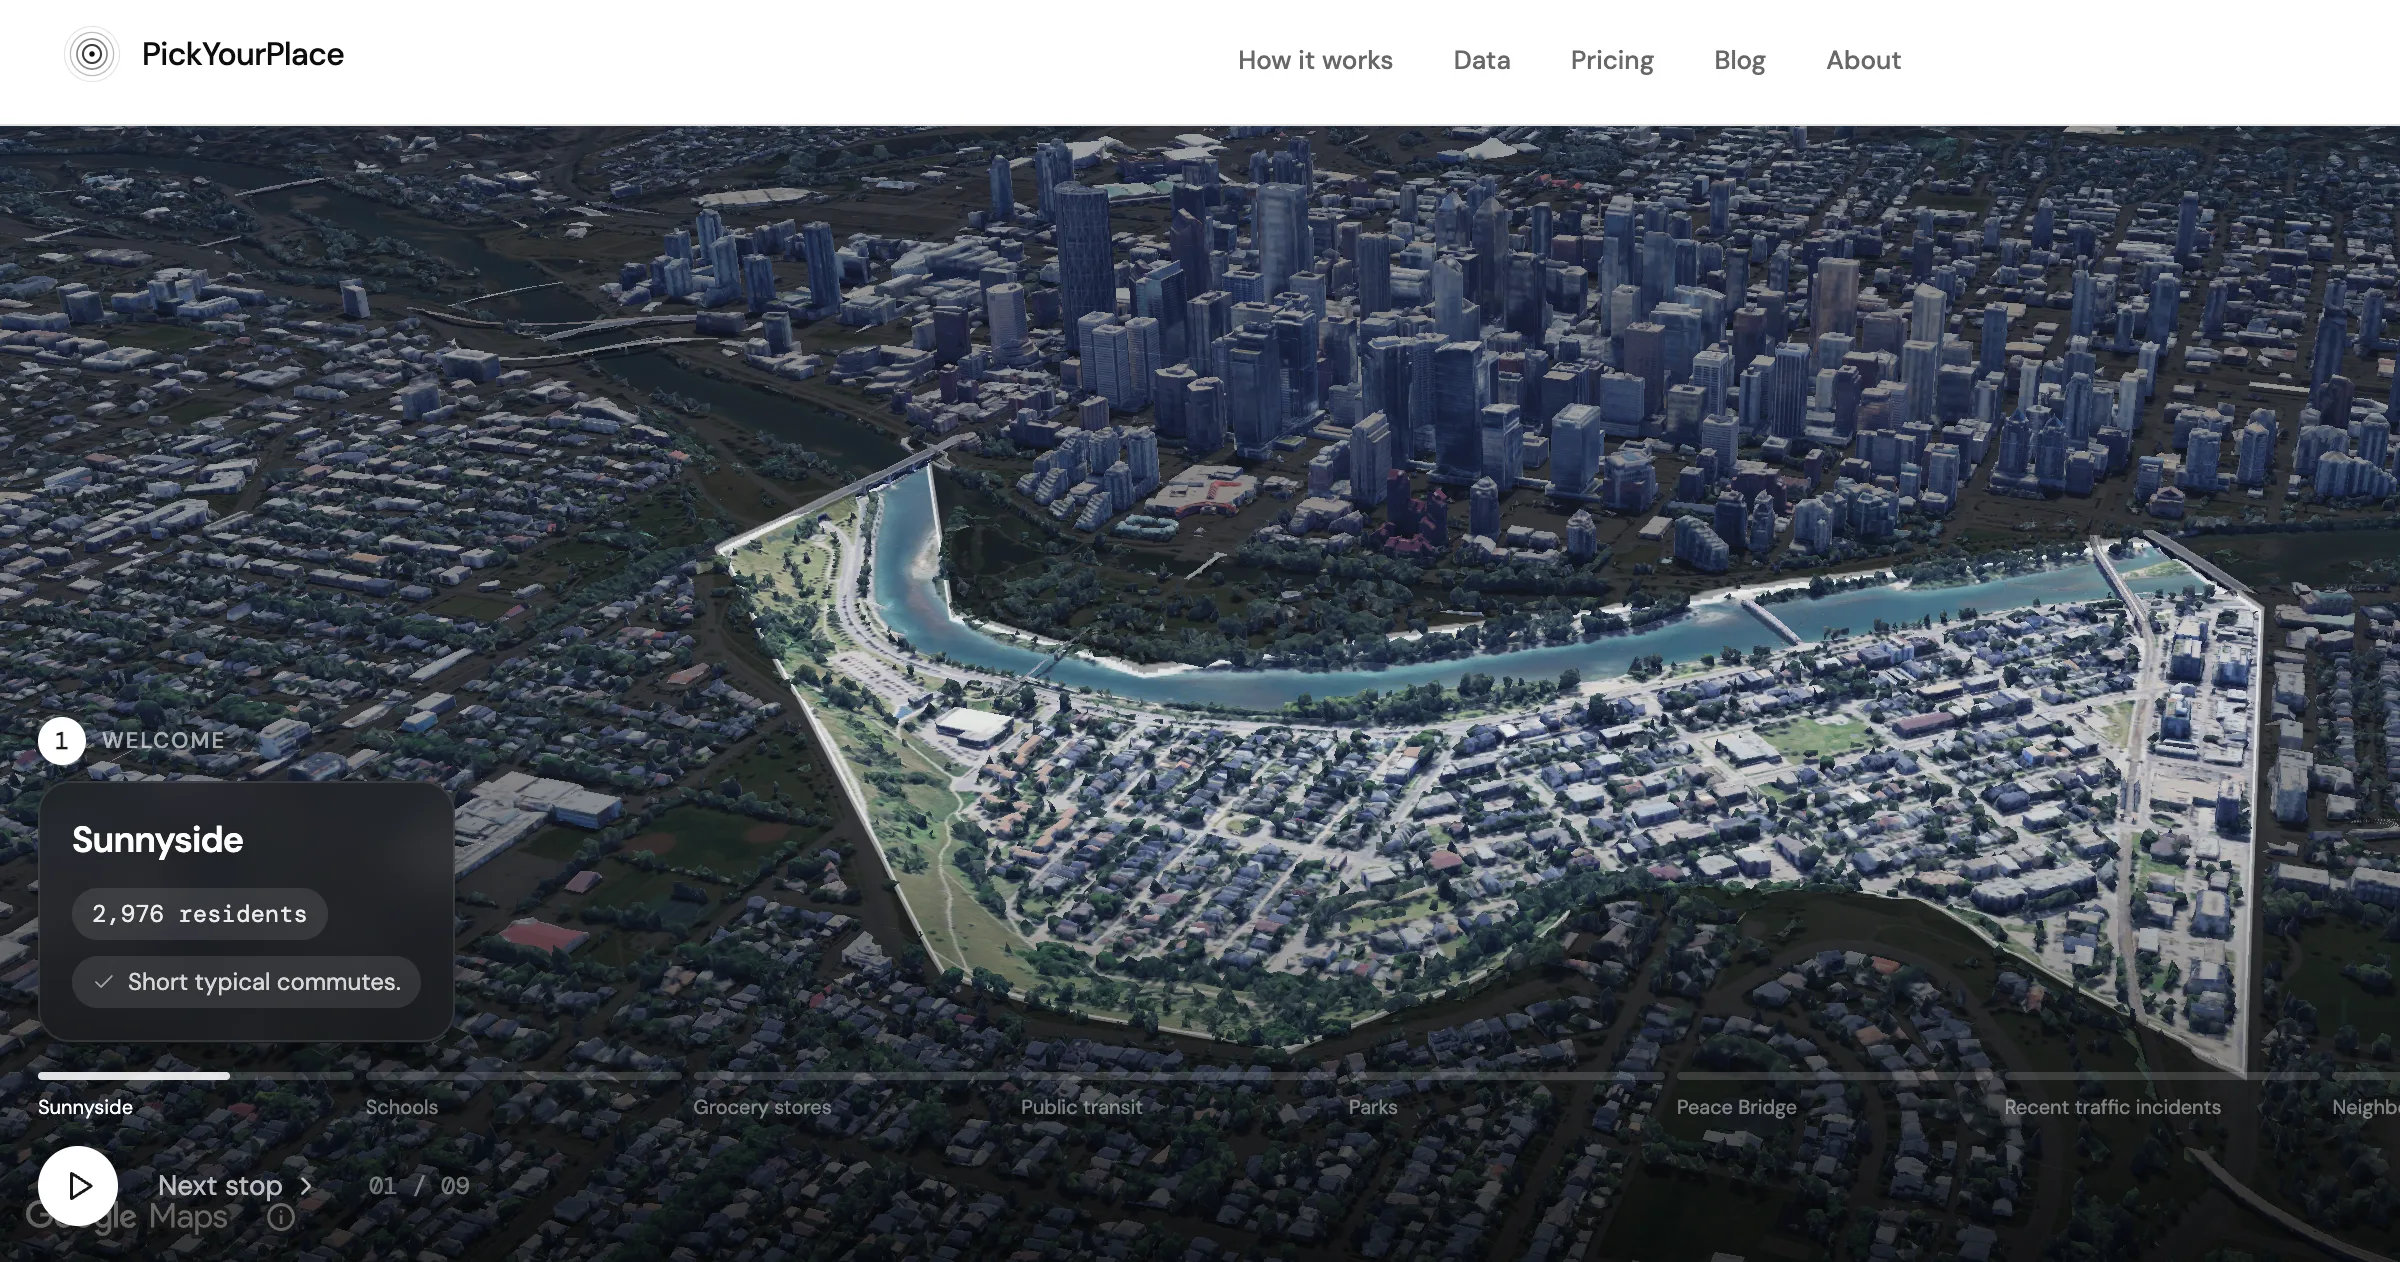Click the WELCOME label
2400x1262 pixels.
163,741
